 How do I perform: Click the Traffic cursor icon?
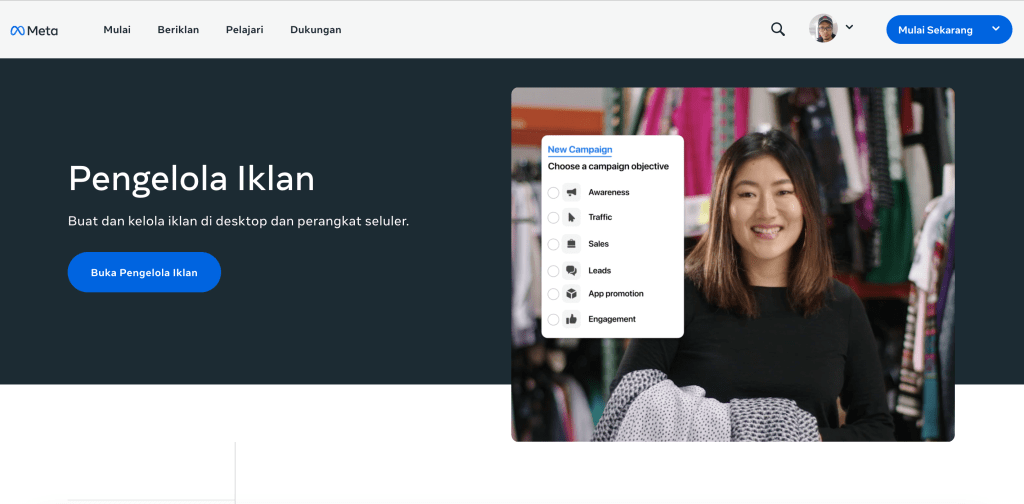[x=571, y=217]
